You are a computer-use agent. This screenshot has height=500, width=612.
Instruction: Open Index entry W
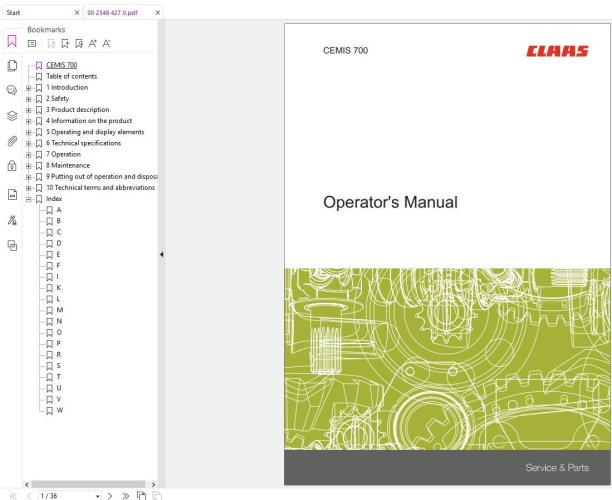coord(60,410)
